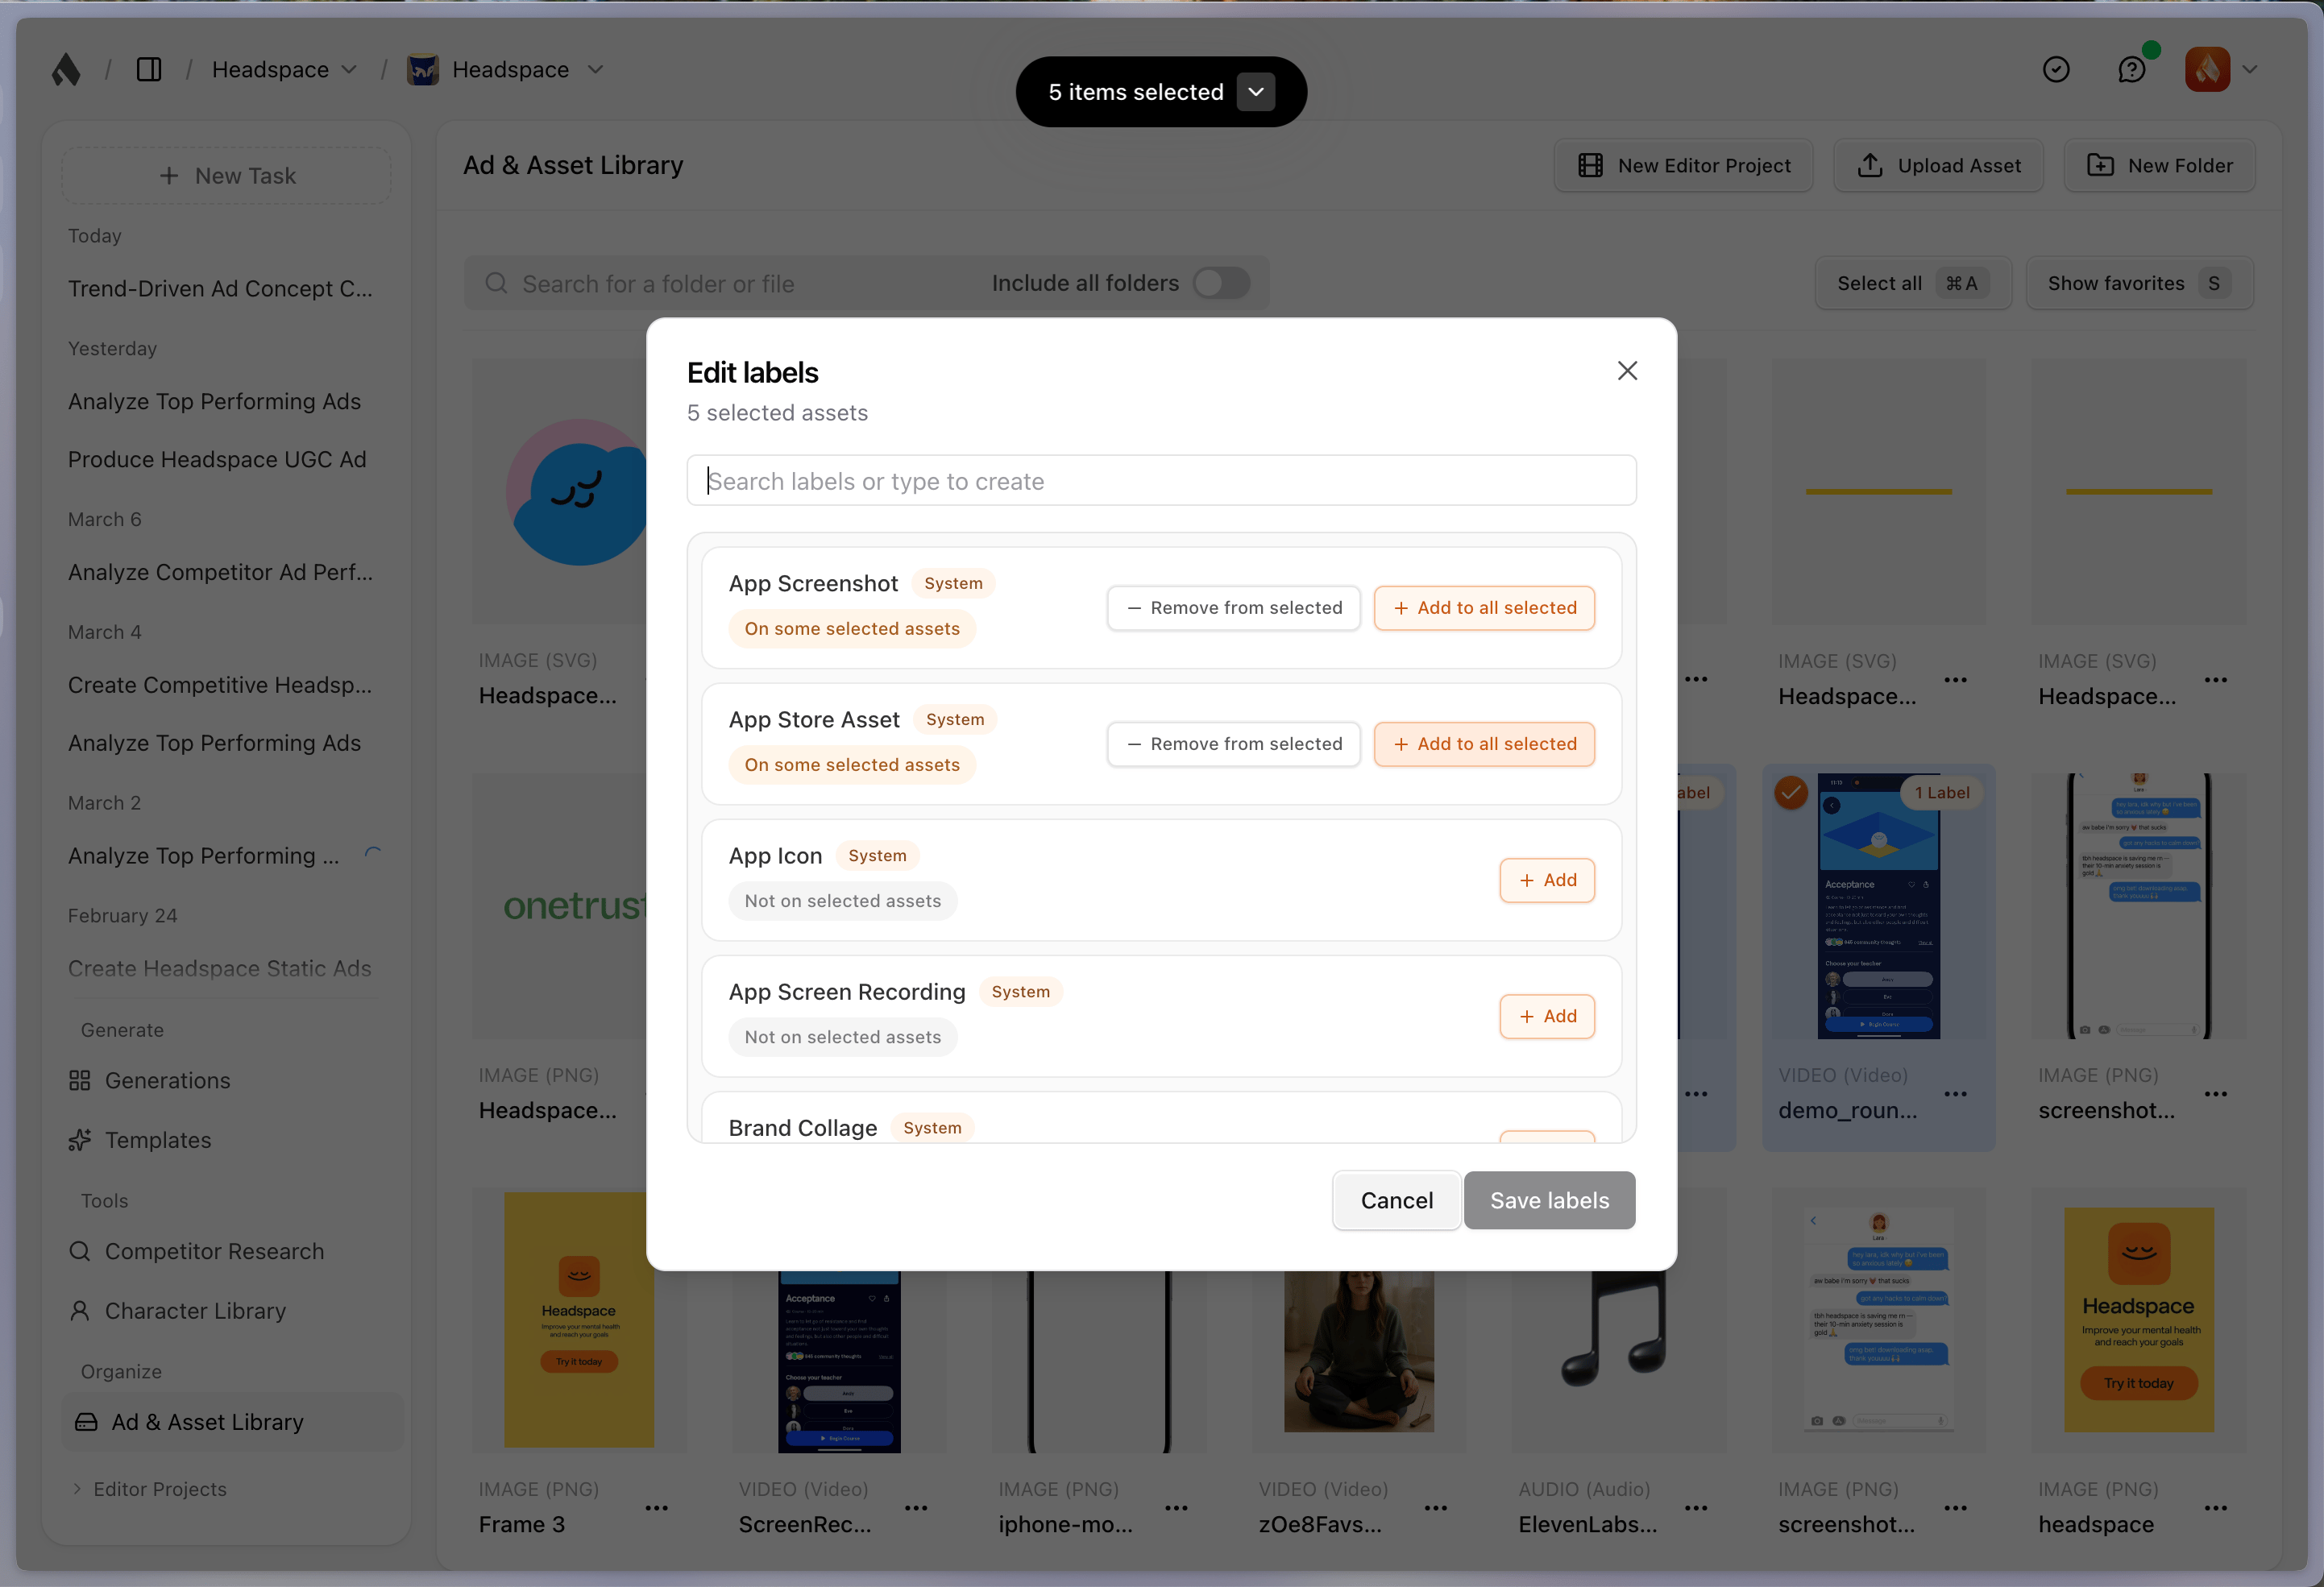Open the tasks checkmark circle icon
This screenshot has width=2324, height=1587.
[2056, 69]
